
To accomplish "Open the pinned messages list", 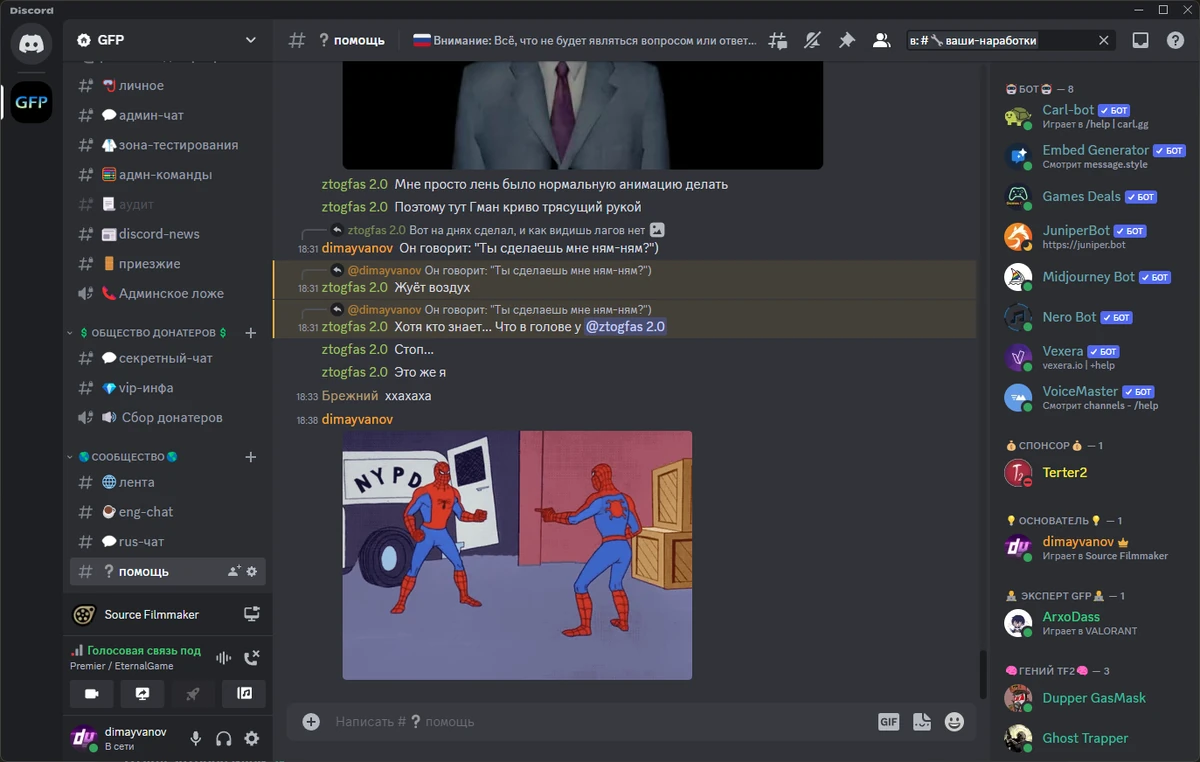I will tap(847, 40).
